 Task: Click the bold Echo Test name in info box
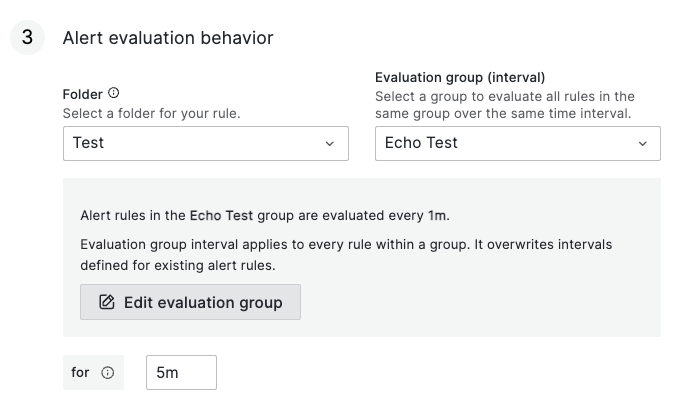[221, 215]
